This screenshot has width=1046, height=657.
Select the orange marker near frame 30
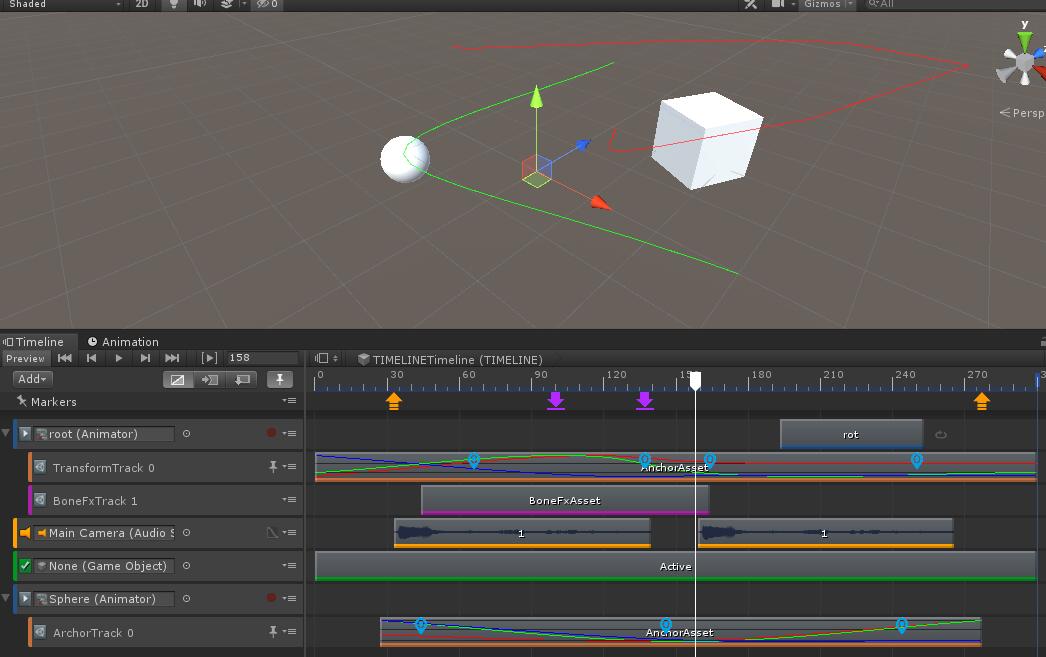click(x=394, y=401)
